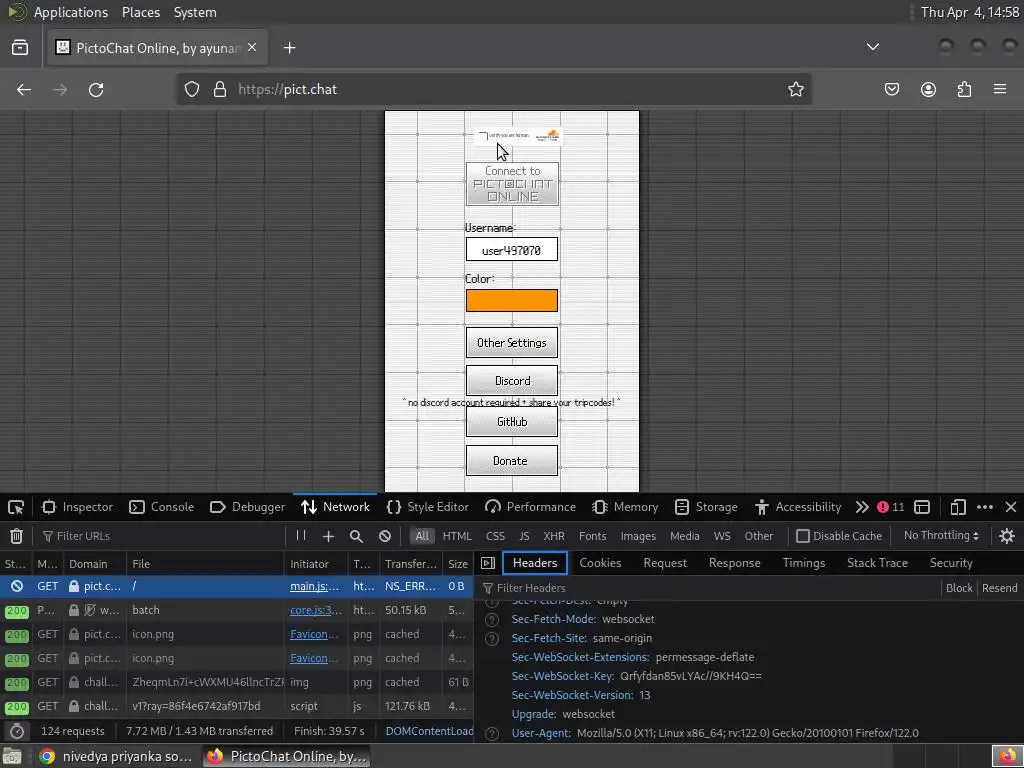Open the Debugger tab
1024x768 pixels.
[248, 507]
